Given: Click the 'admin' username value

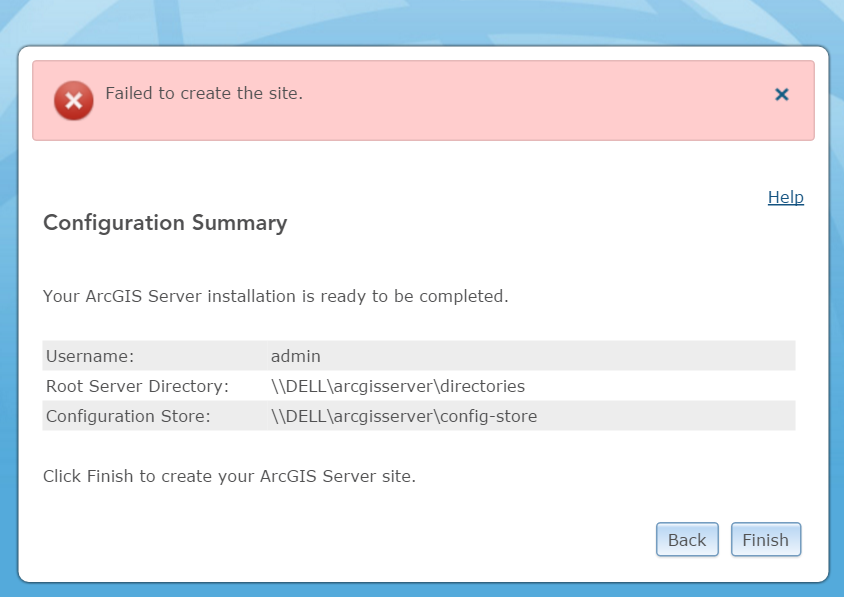Looking at the screenshot, I should [296, 356].
